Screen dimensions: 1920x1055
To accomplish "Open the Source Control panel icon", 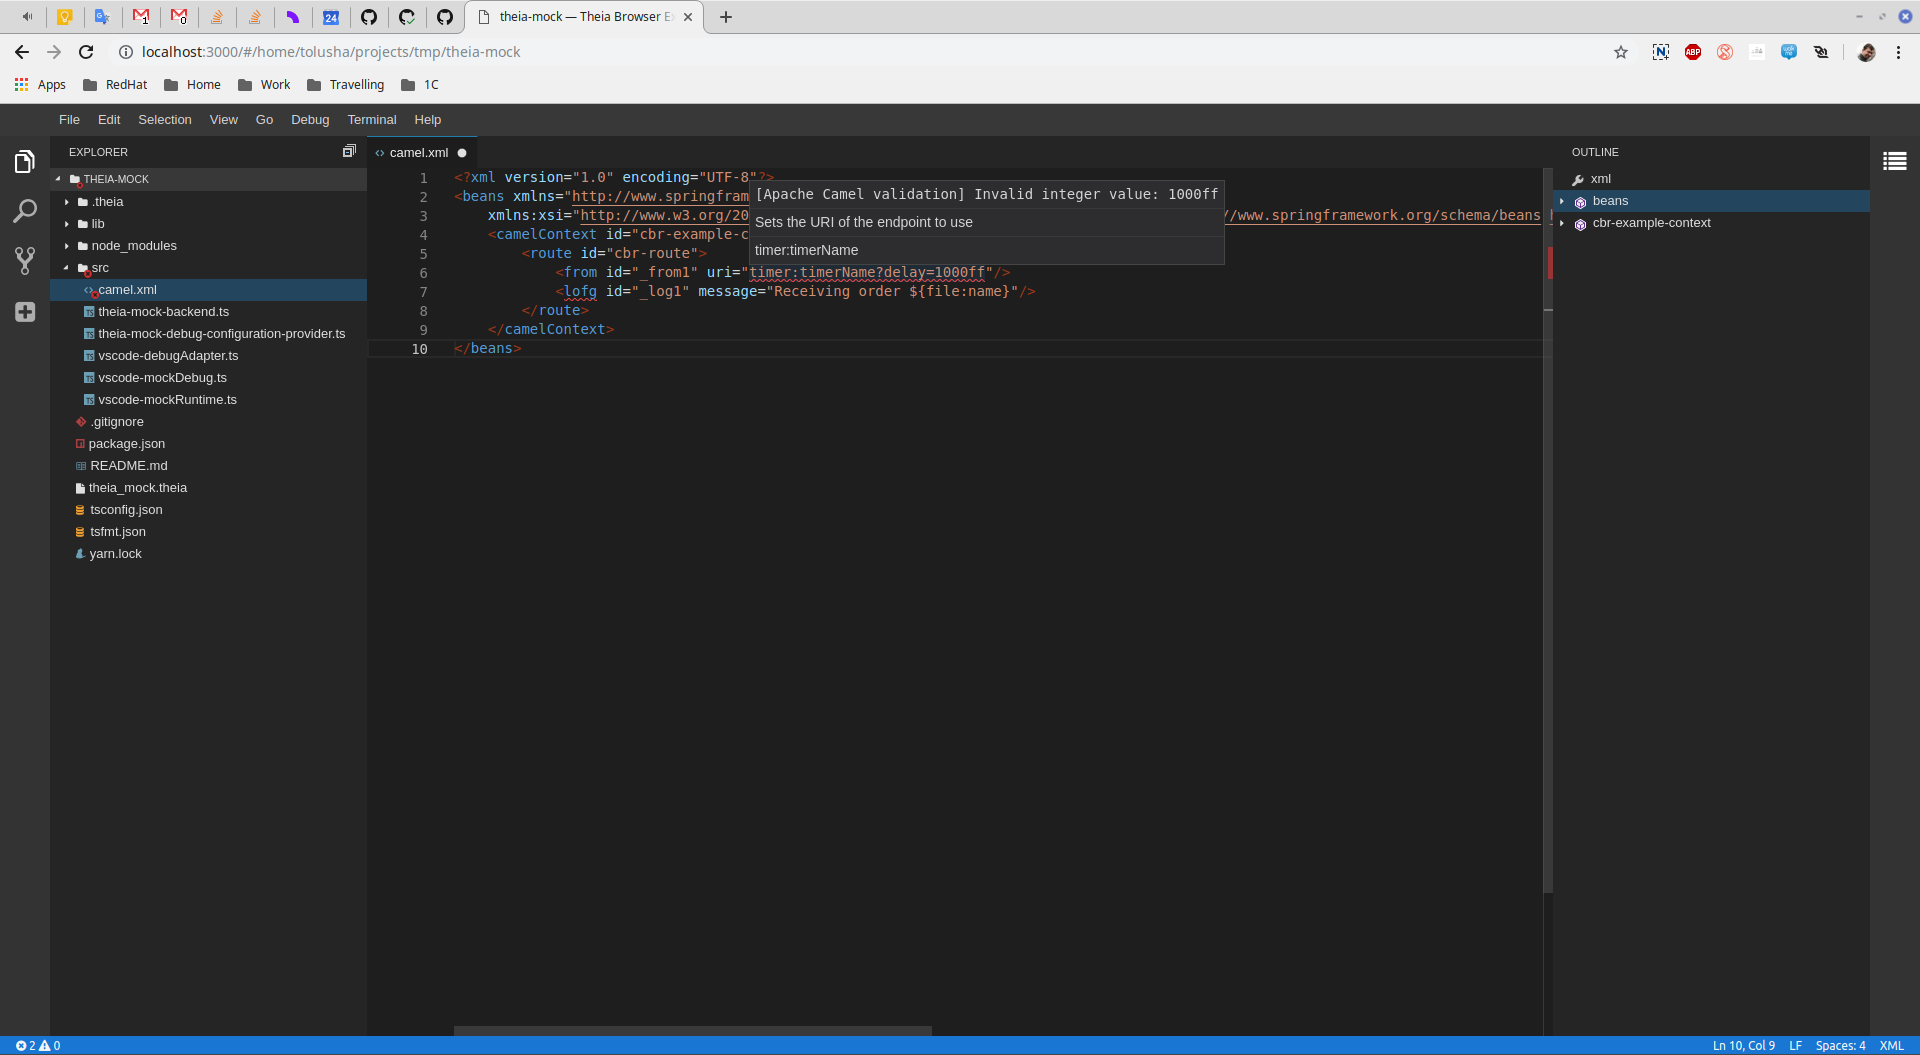I will tap(24, 261).
